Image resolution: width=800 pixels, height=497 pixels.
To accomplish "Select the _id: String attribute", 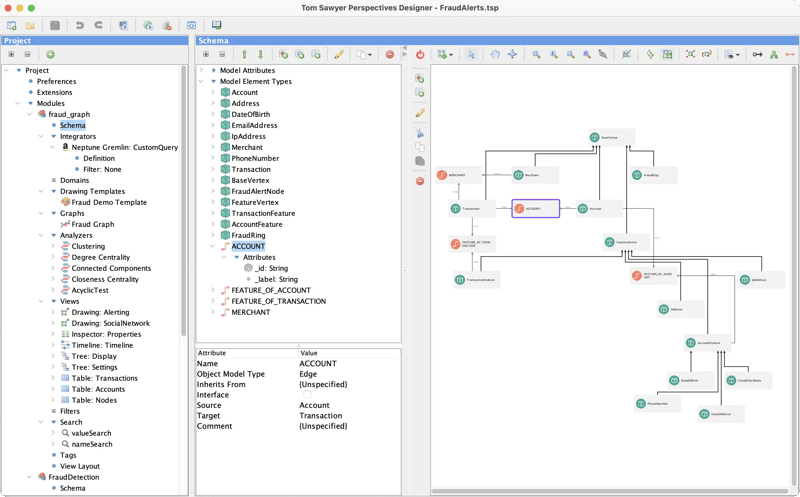I will click(271, 268).
